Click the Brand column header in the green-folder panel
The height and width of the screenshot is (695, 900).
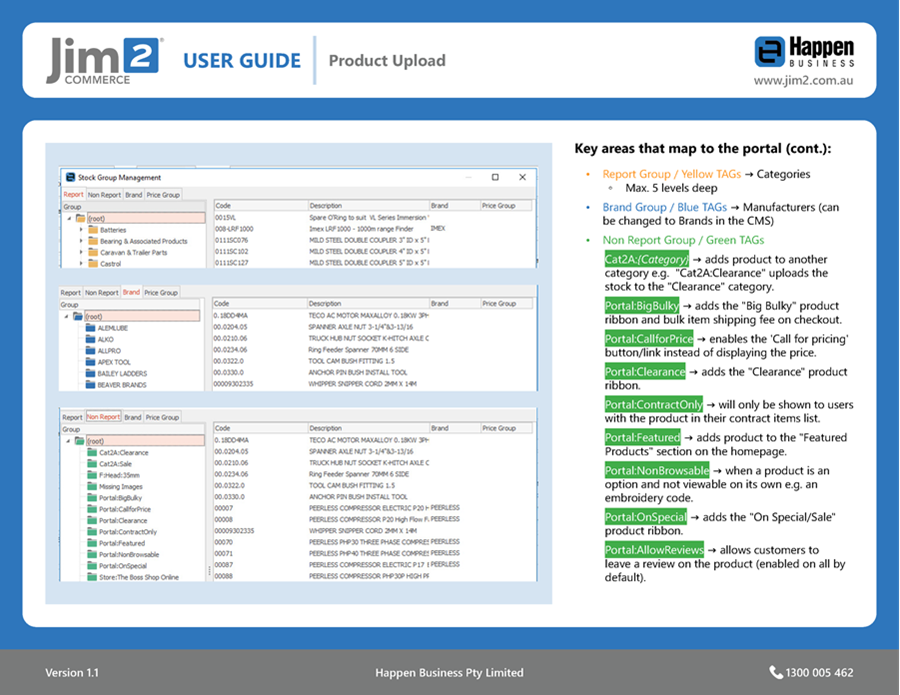point(455,428)
